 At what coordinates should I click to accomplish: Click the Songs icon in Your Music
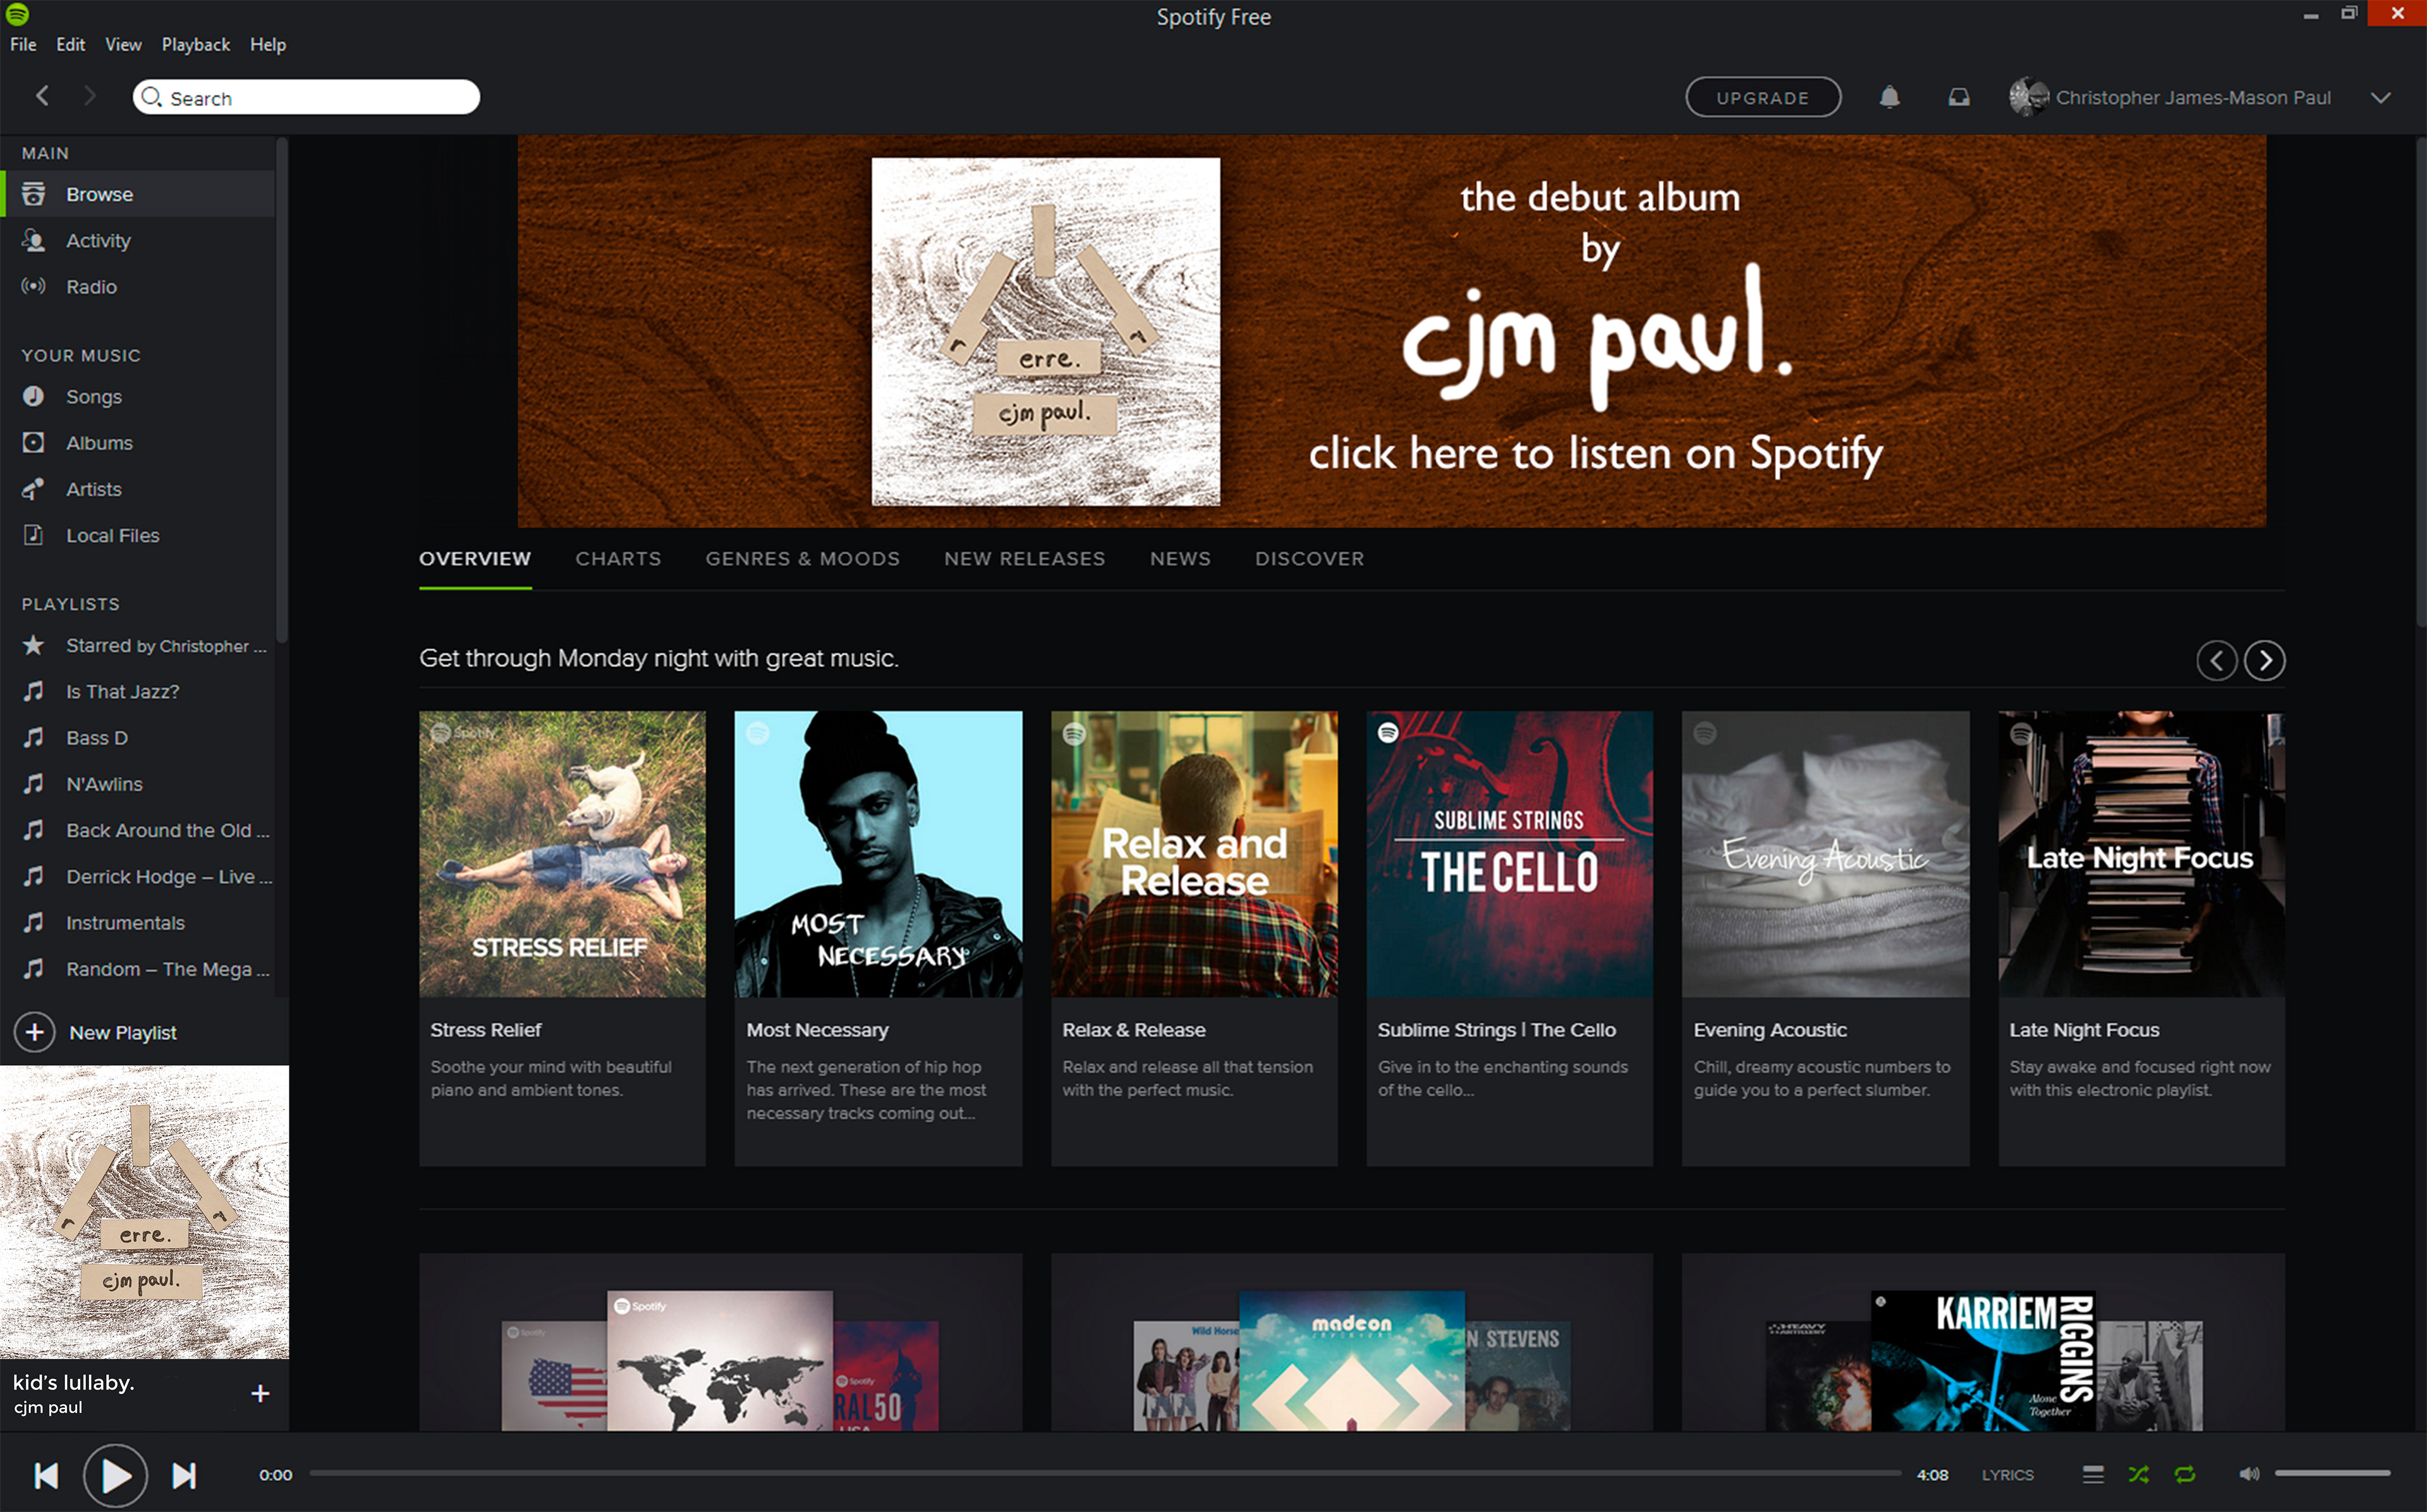(x=33, y=396)
